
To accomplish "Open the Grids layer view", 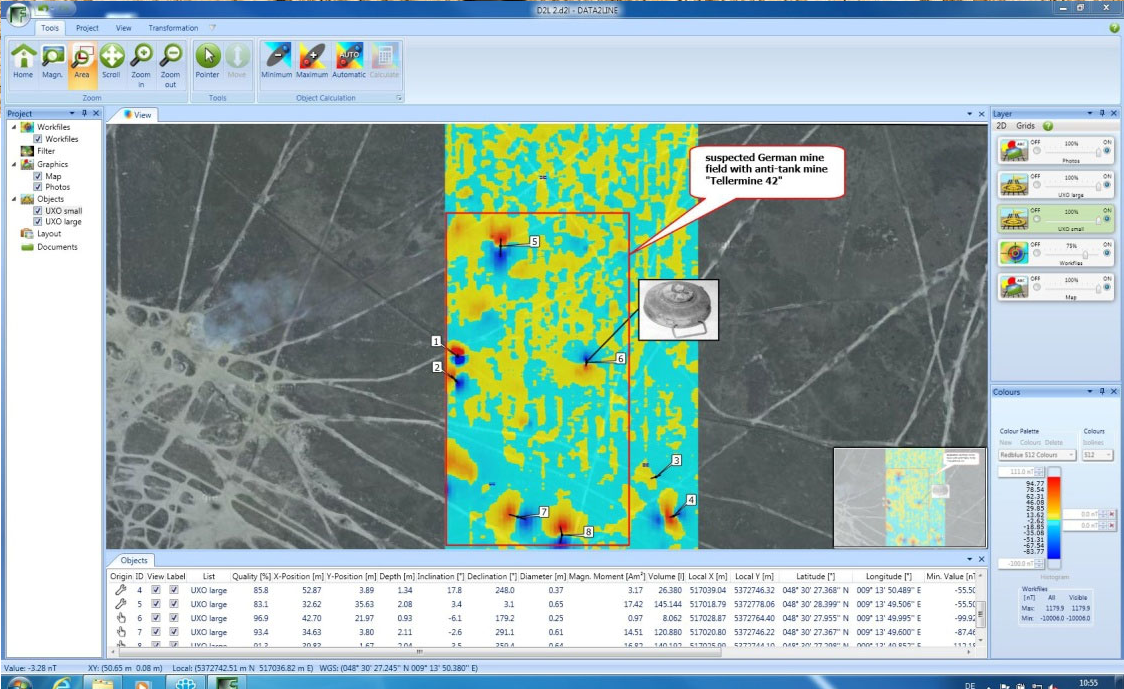I will click(1025, 126).
